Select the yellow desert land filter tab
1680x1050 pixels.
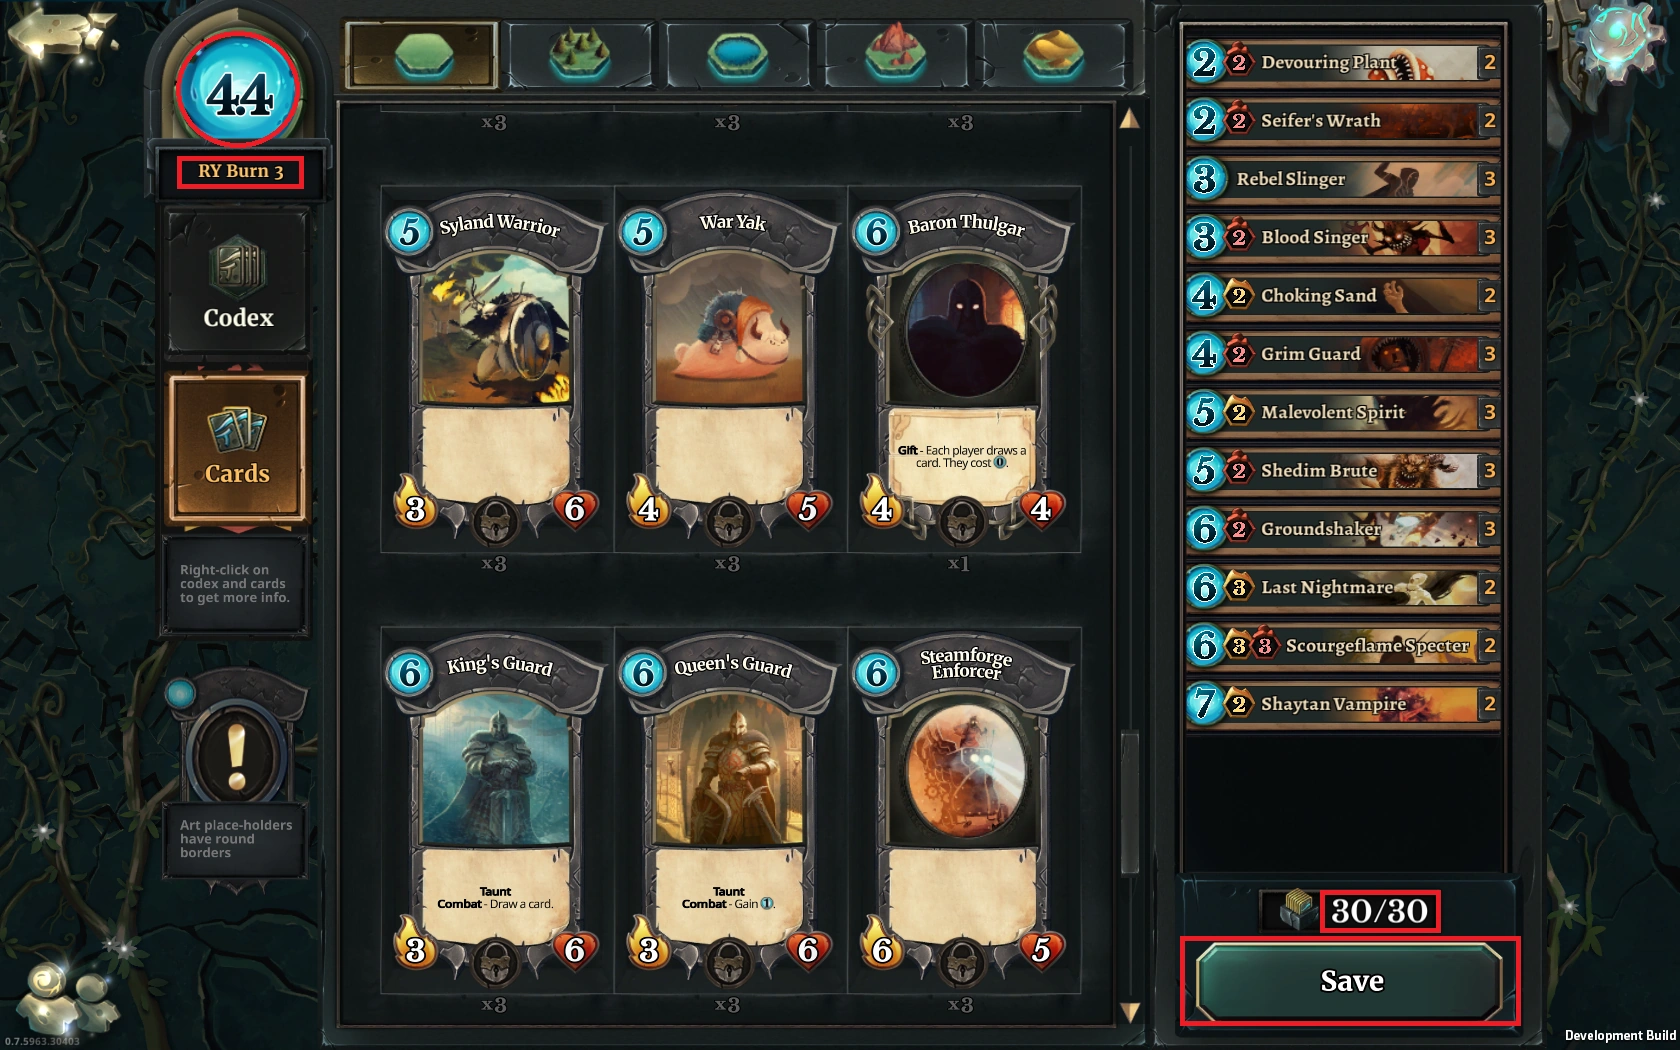1053,55
